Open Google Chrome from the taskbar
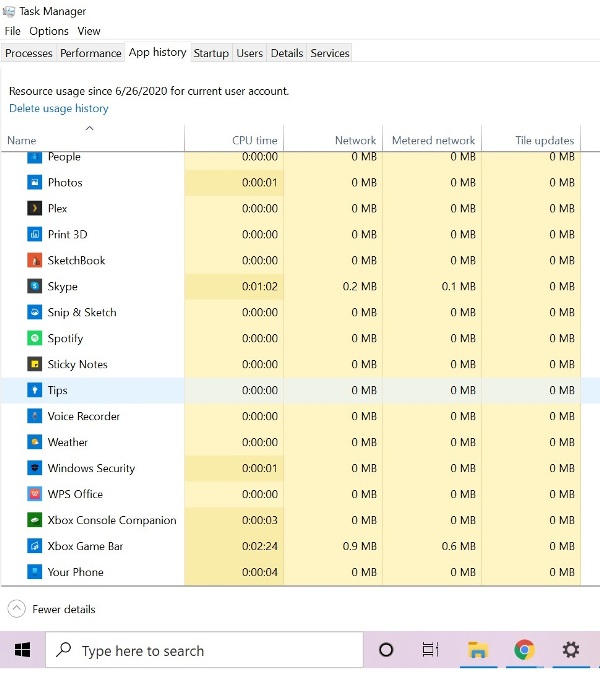This screenshot has width=600, height=678. coord(524,649)
